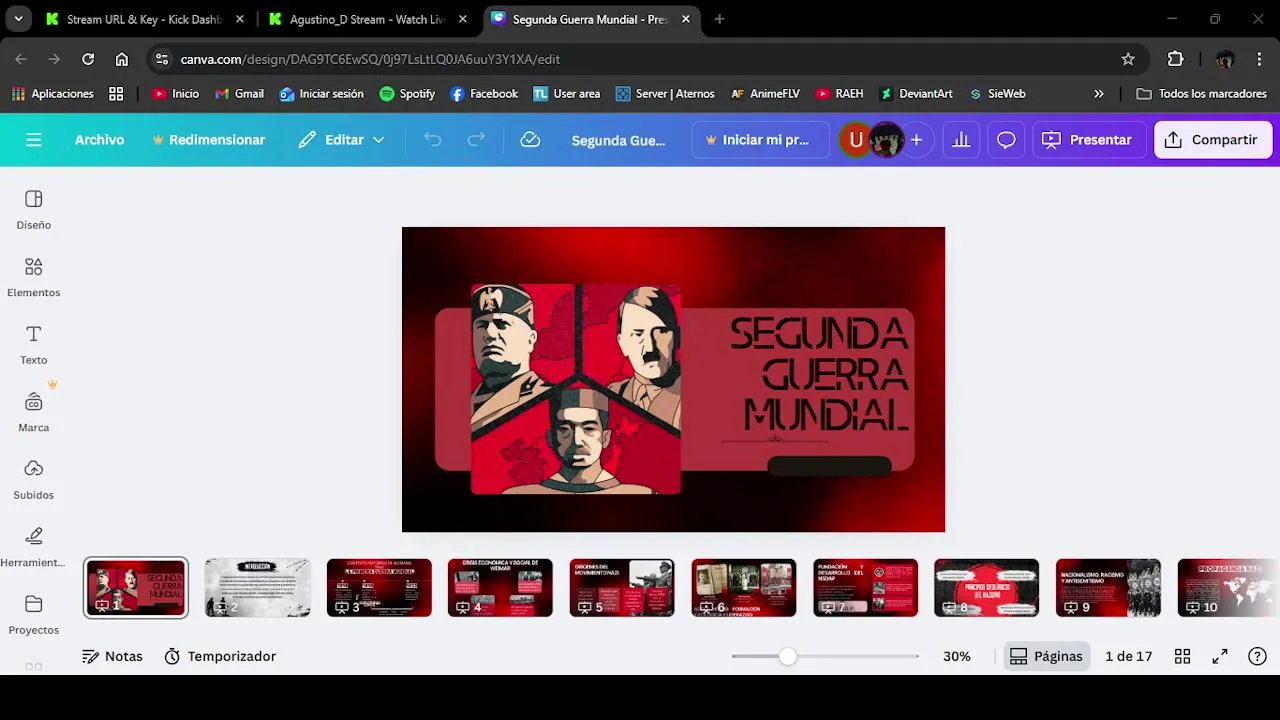Reload the page
Viewport: 1280px width, 720px height.
(x=88, y=59)
